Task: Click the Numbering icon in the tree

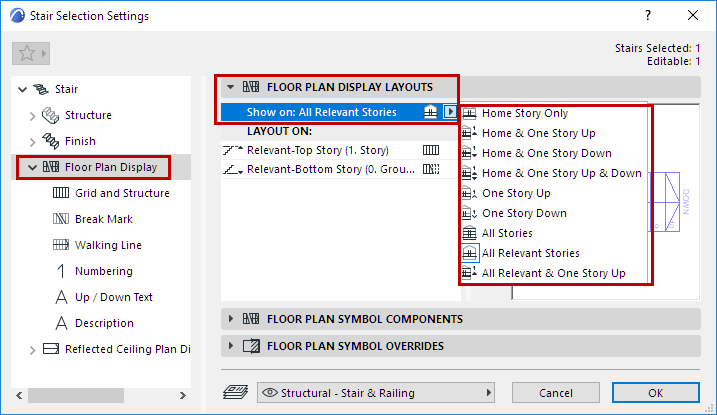Action: pyautogui.click(x=59, y=271)
